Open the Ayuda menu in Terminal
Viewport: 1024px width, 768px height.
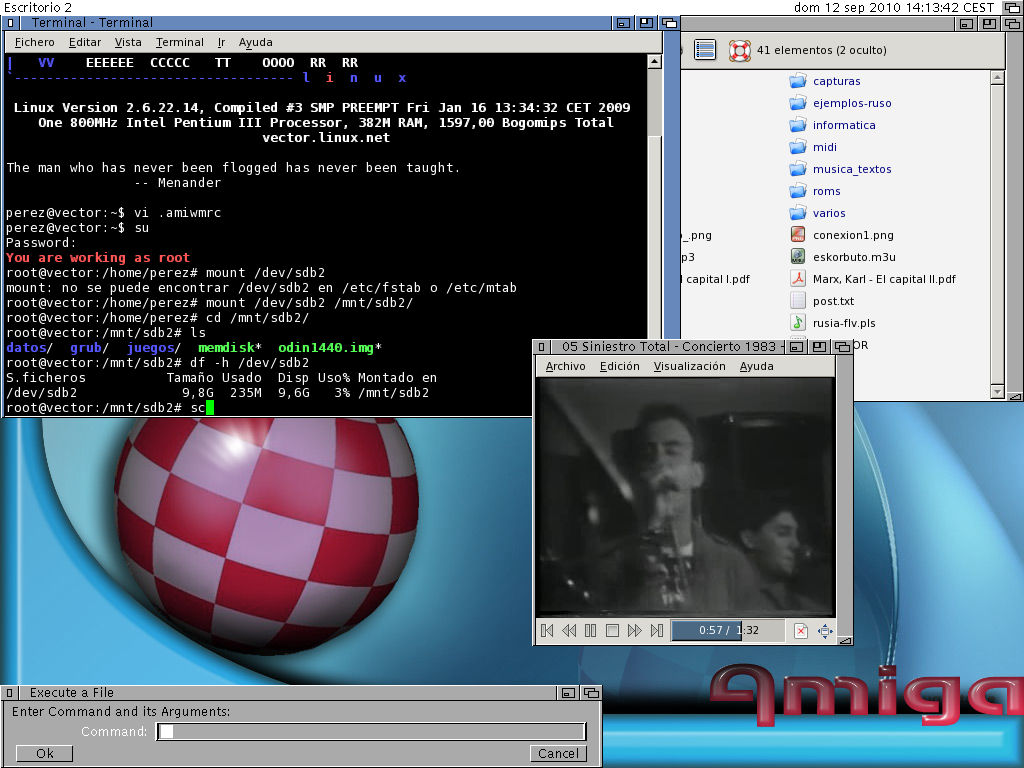click(255, 42)
